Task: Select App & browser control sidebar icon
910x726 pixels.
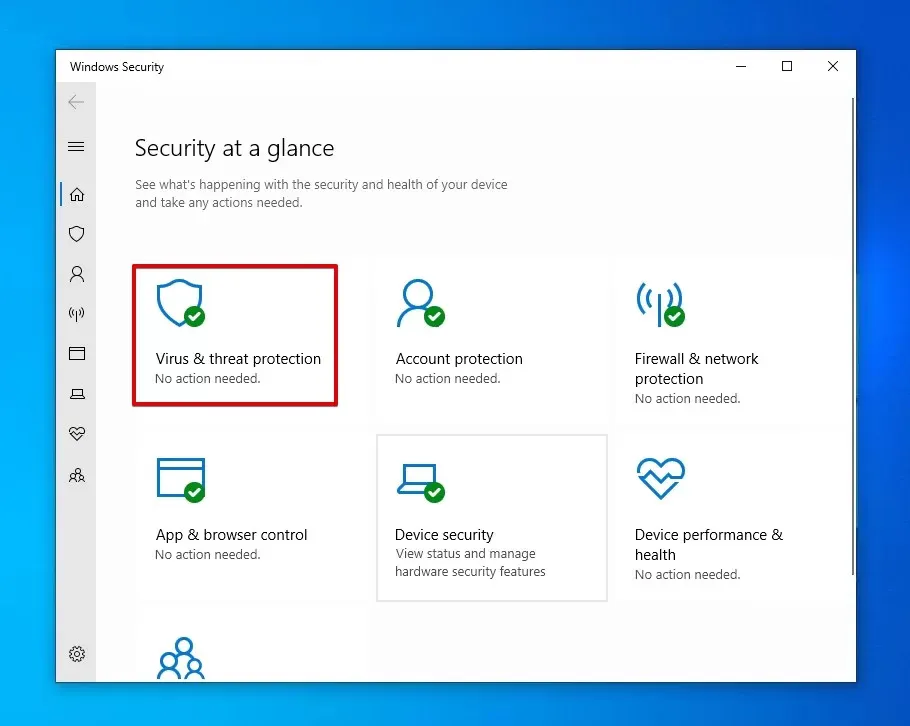Action: (76, 354)
